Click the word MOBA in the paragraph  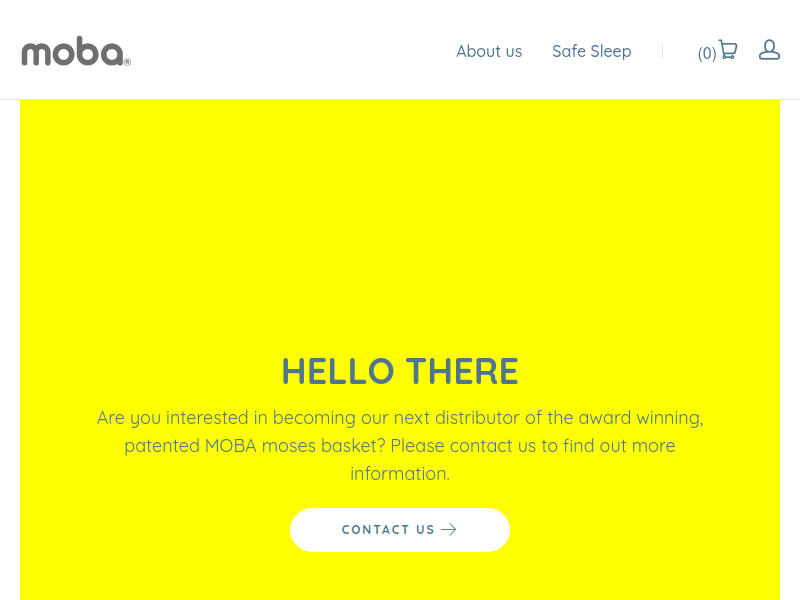click(x=231, y=446)
